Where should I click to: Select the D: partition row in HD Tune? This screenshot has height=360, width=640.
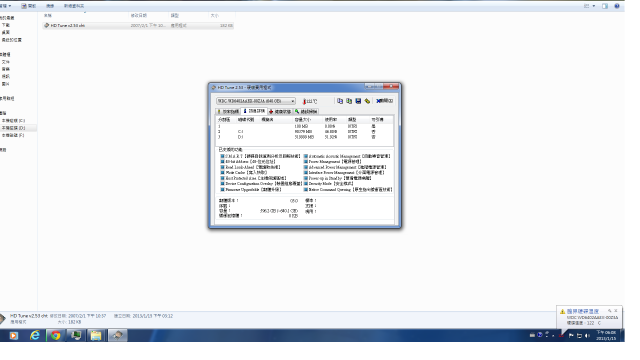coord(304,137)
